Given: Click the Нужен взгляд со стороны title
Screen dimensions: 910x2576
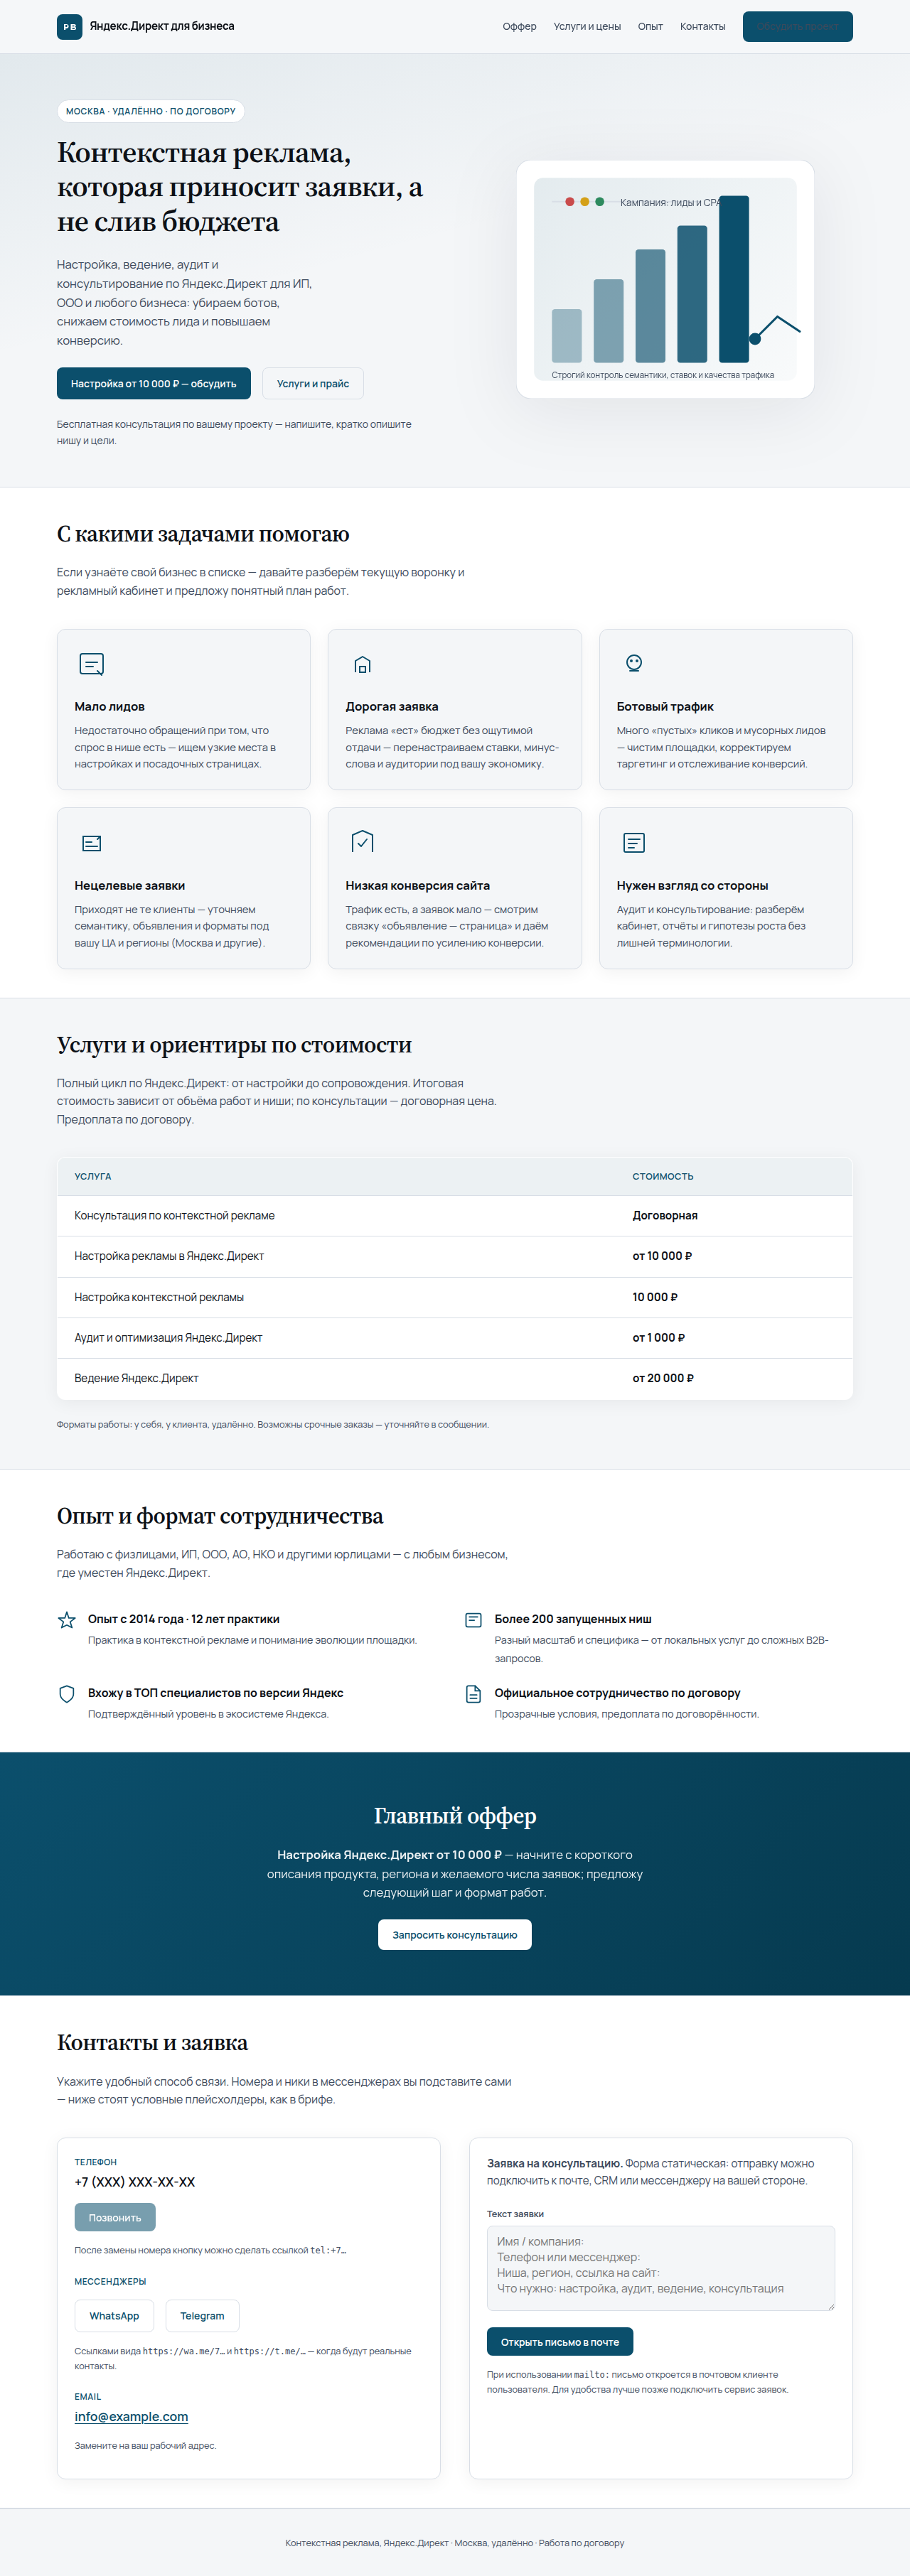Looking at the screenshot, I should click(692, 886).
